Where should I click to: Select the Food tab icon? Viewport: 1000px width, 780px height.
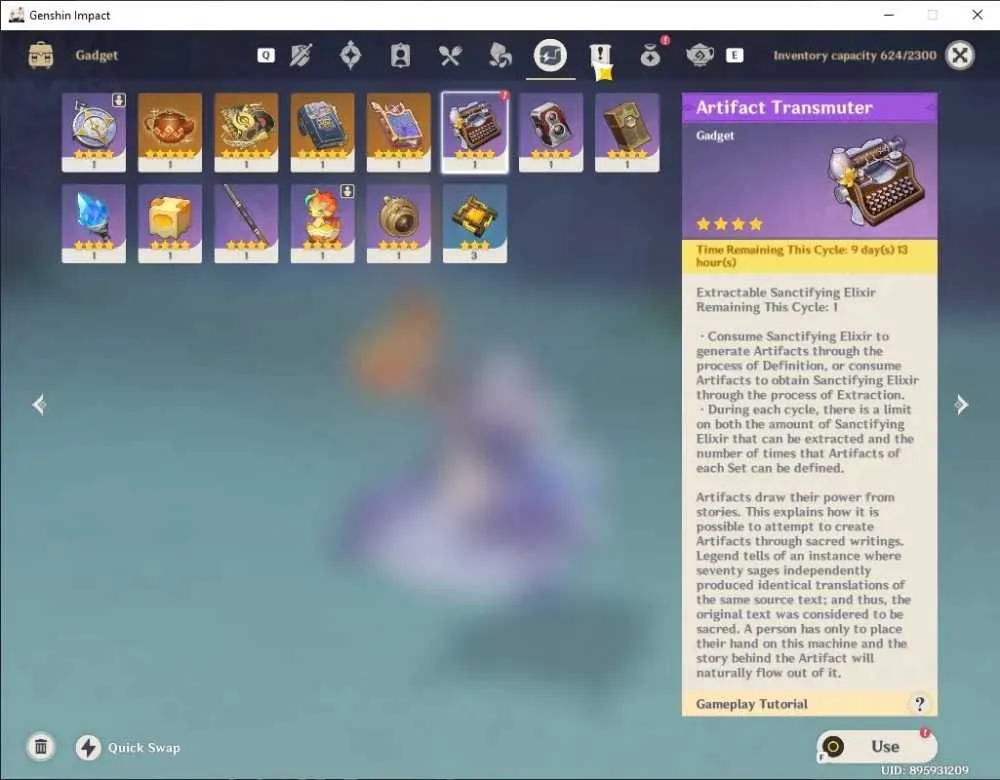coord(450,55)
